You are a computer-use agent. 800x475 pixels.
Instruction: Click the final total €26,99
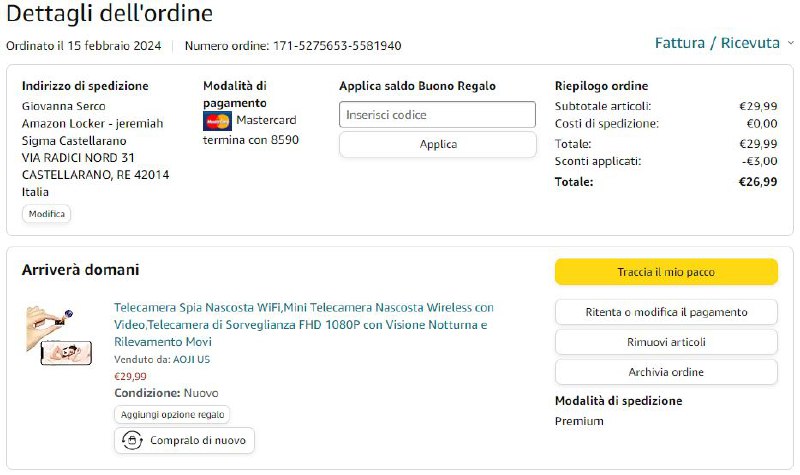[x=757, y=182]
